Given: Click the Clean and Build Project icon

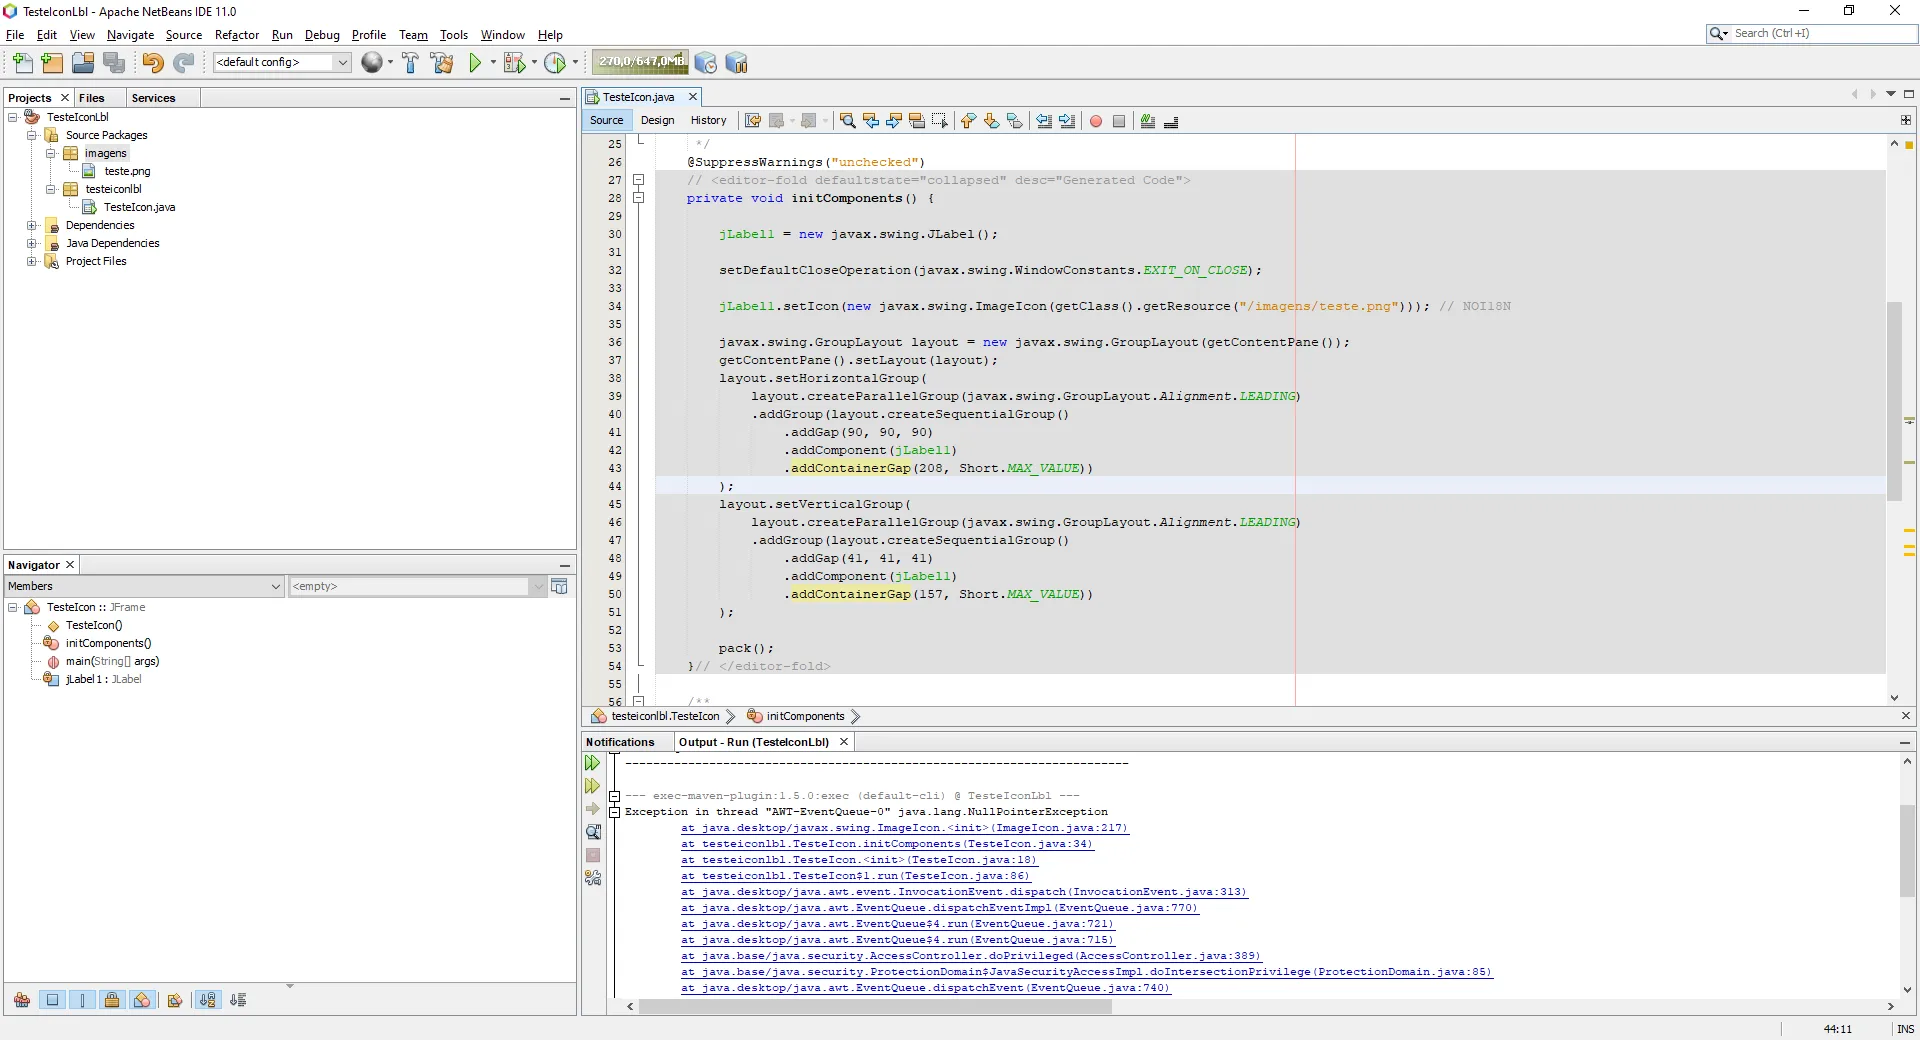Looking at the screenshot, I should tap(441, 63).
